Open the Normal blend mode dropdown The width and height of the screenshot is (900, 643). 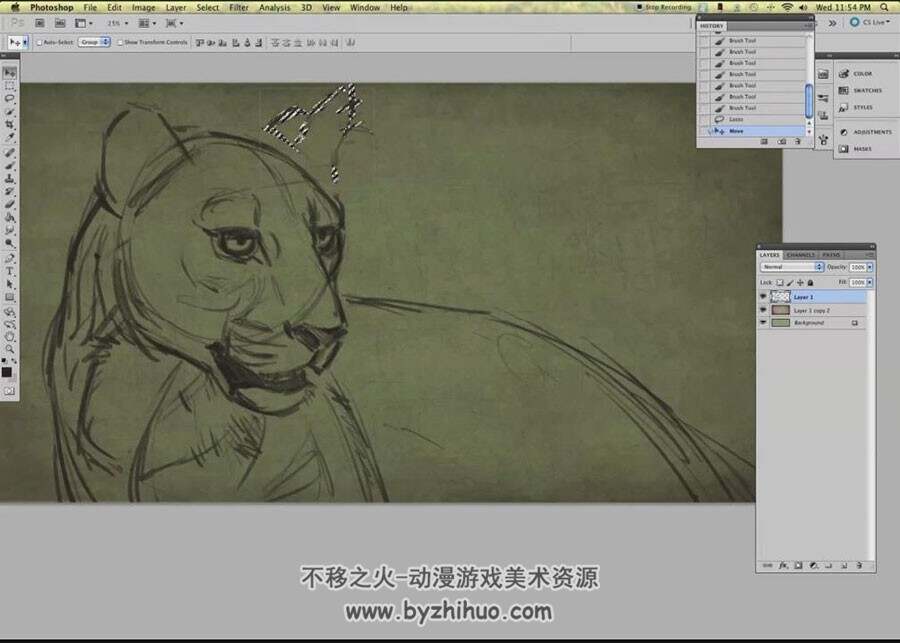792,267
